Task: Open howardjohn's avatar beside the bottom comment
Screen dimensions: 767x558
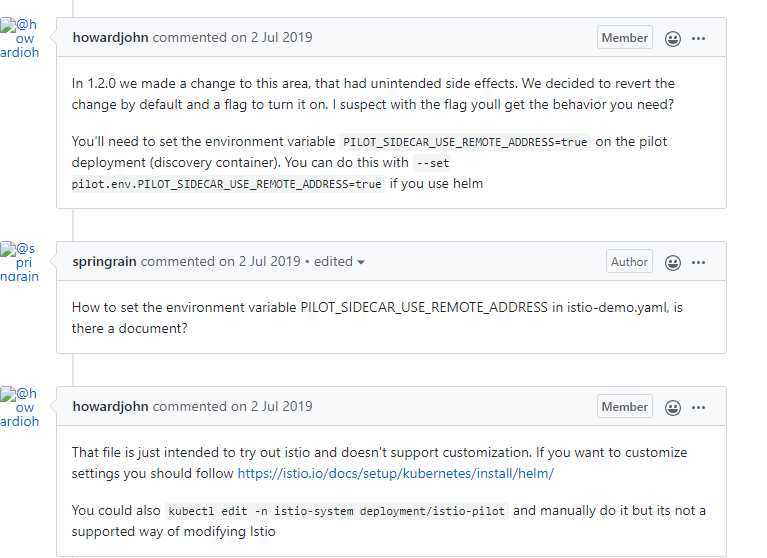Action: click(20, 407)
